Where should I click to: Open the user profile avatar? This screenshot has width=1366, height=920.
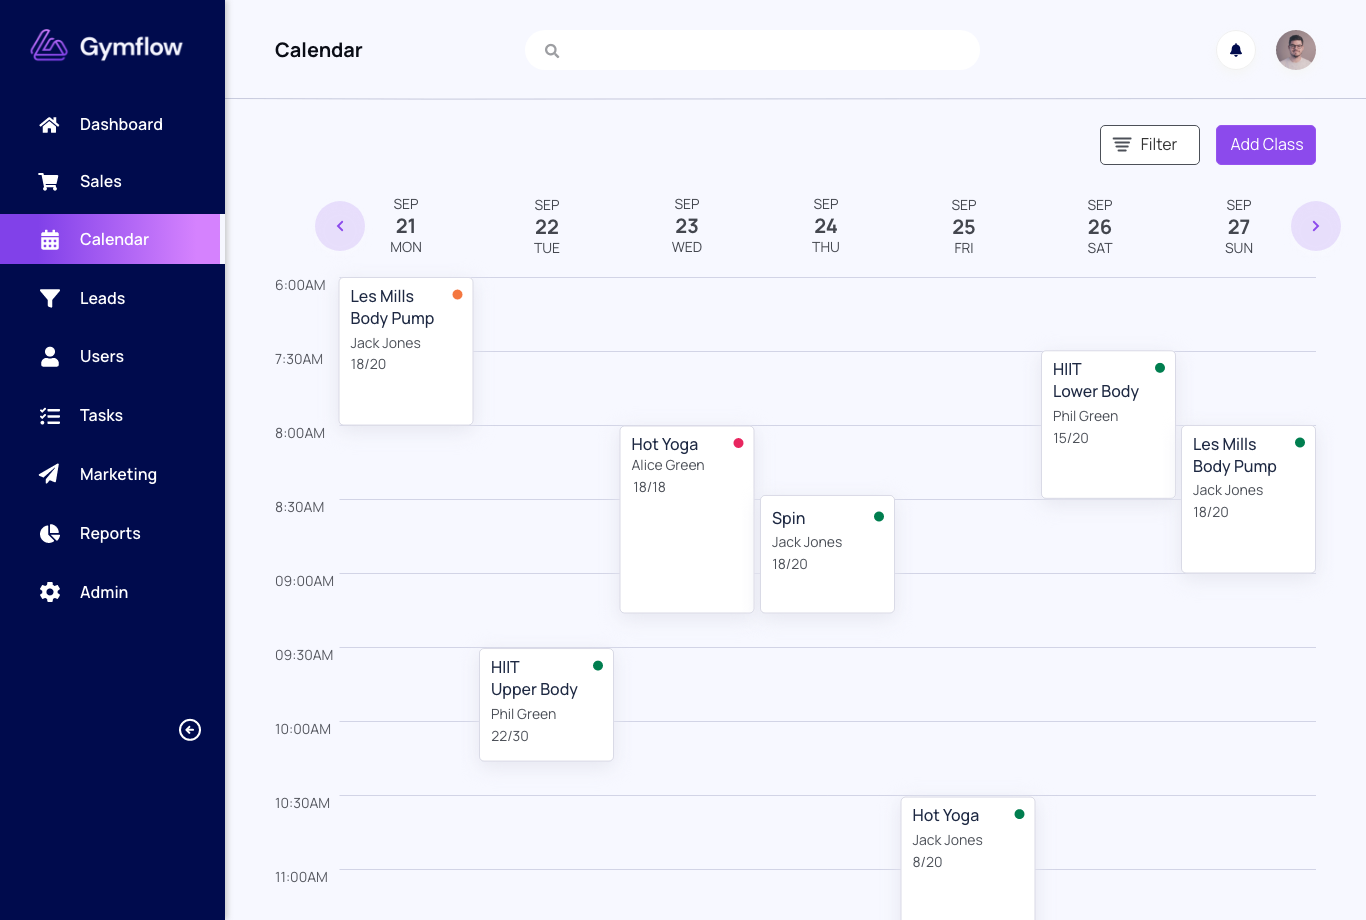pos(1295,50)
